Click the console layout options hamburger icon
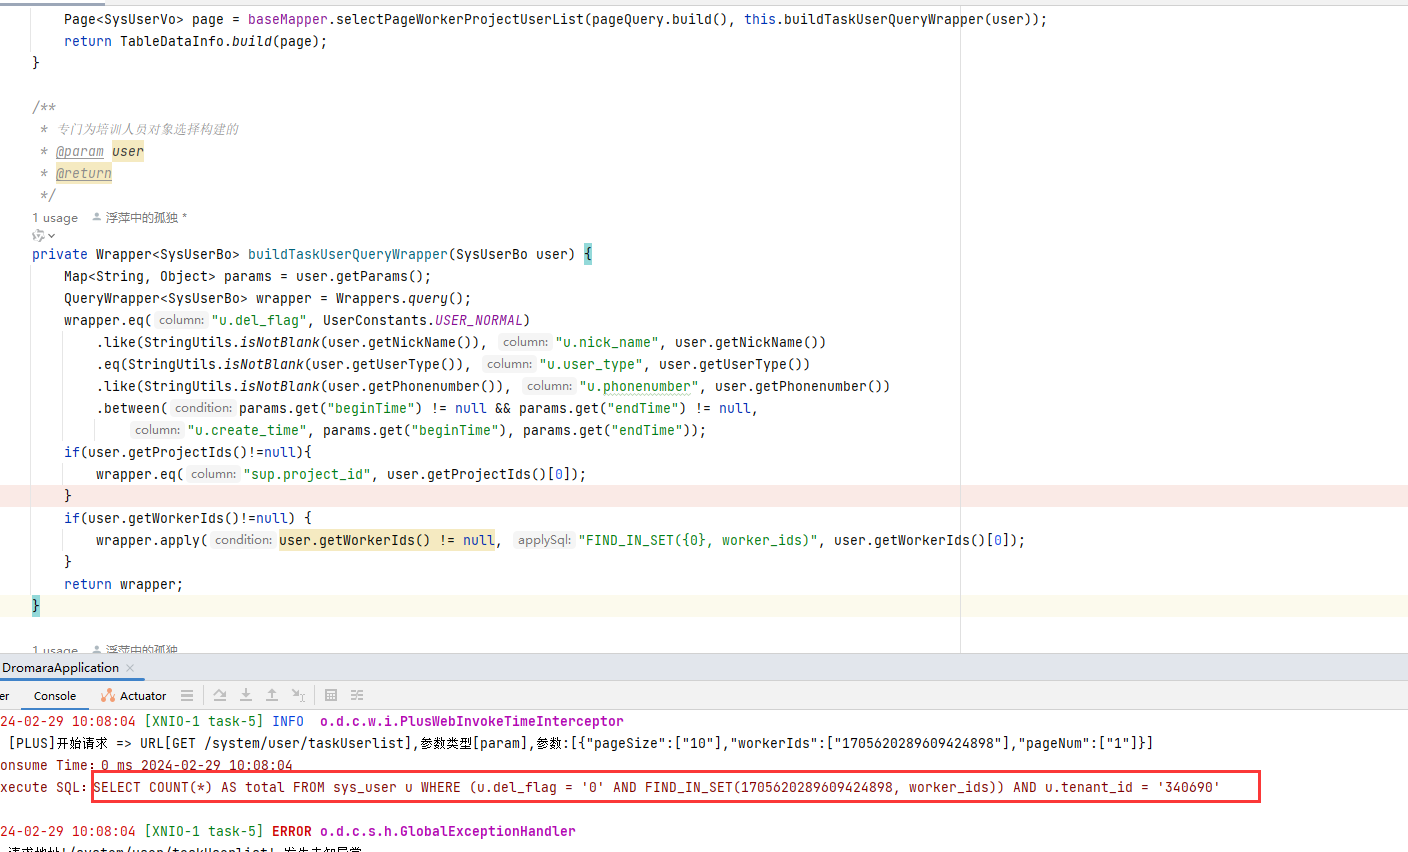This screenshot has height=852, width=1408. click(187, 695)
